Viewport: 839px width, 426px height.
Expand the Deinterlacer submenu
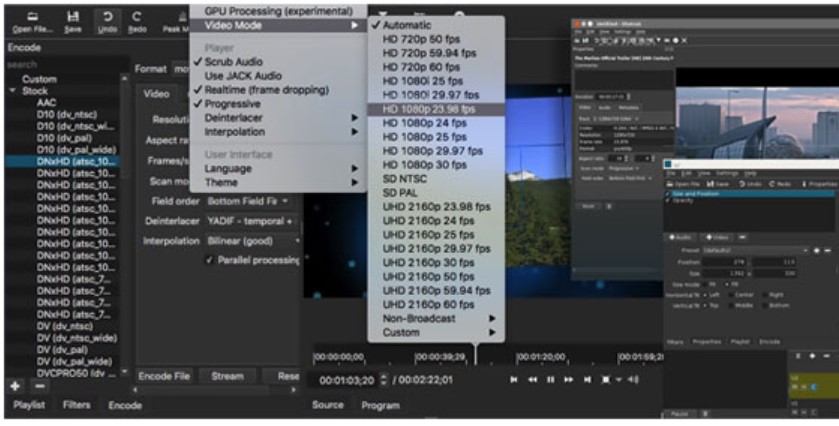click(278, 118)
